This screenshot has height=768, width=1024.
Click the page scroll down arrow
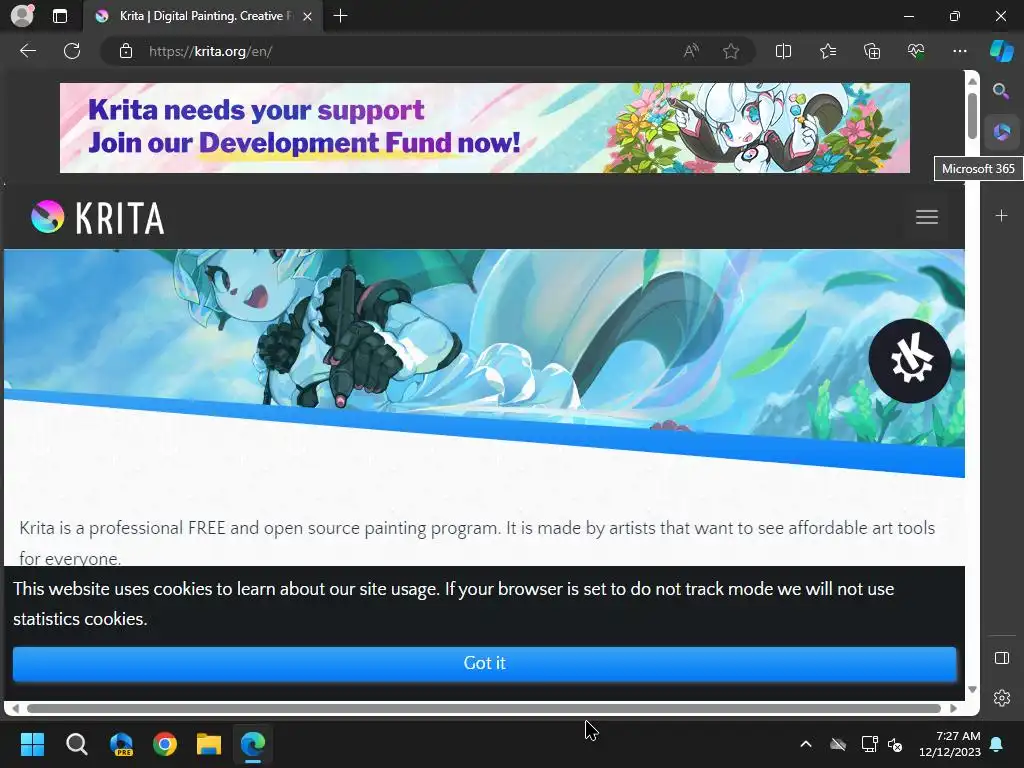[x=972, y=690]
